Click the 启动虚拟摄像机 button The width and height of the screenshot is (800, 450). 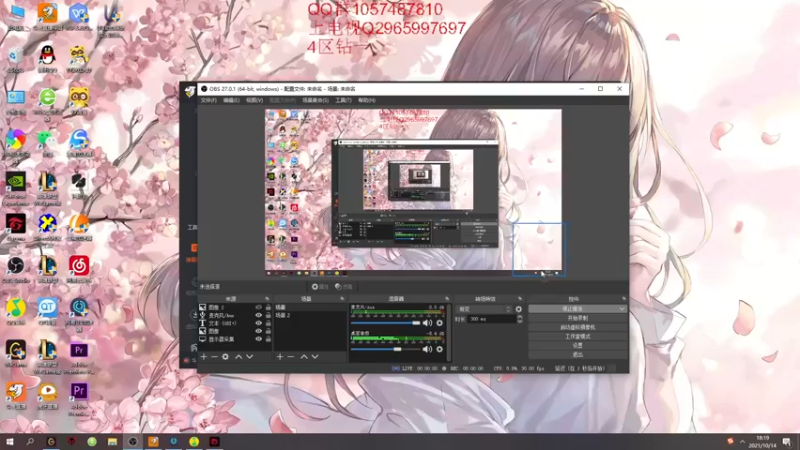pos(578,327)
